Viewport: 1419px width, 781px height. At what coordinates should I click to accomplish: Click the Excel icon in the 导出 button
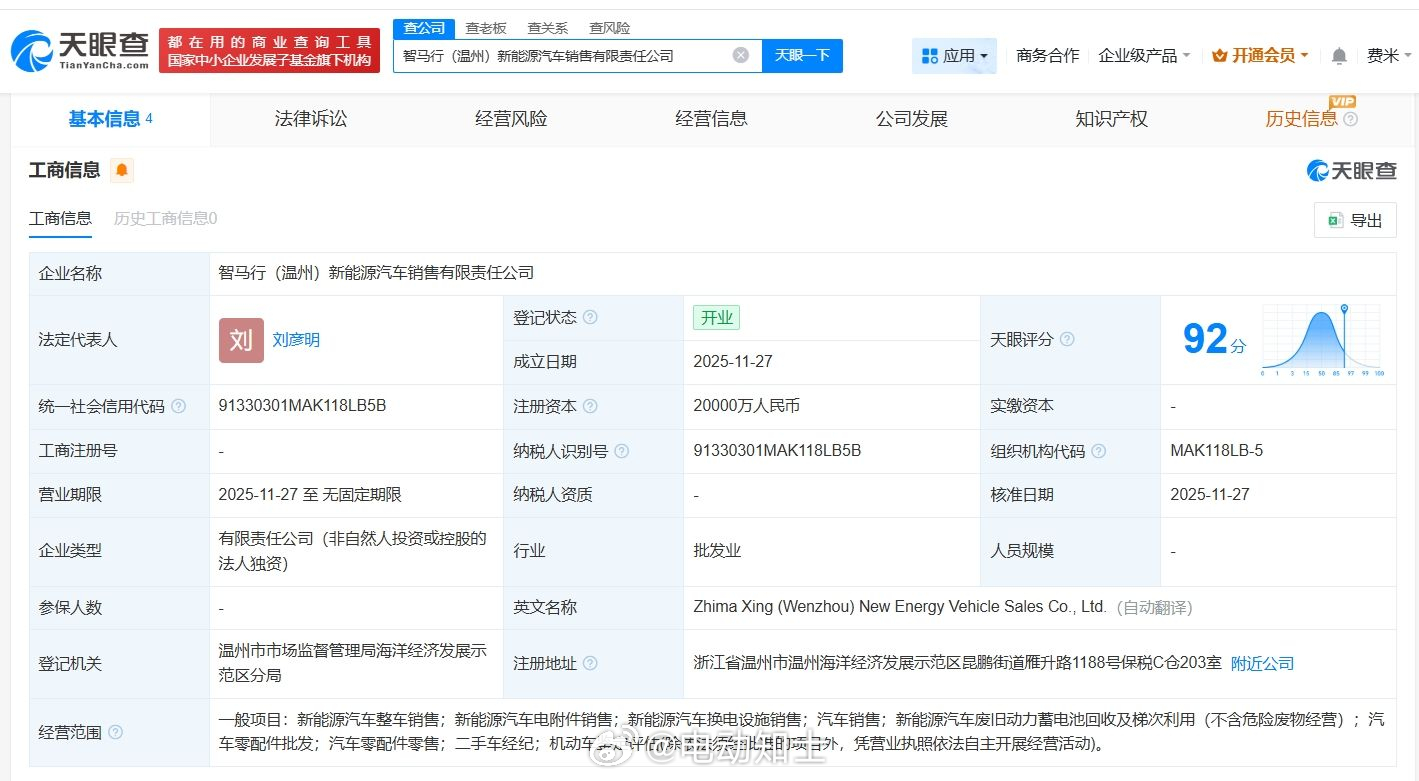(x=1334, y=219)
